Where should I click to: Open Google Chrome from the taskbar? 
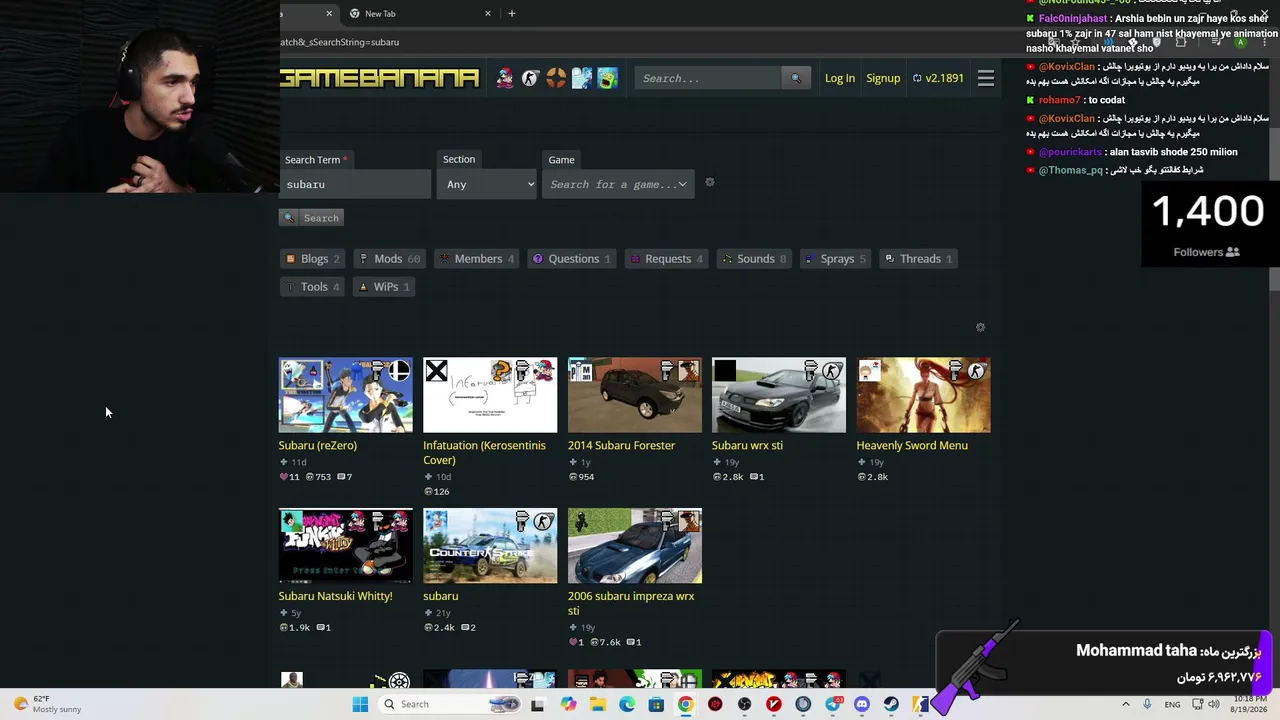click(685, 704)
